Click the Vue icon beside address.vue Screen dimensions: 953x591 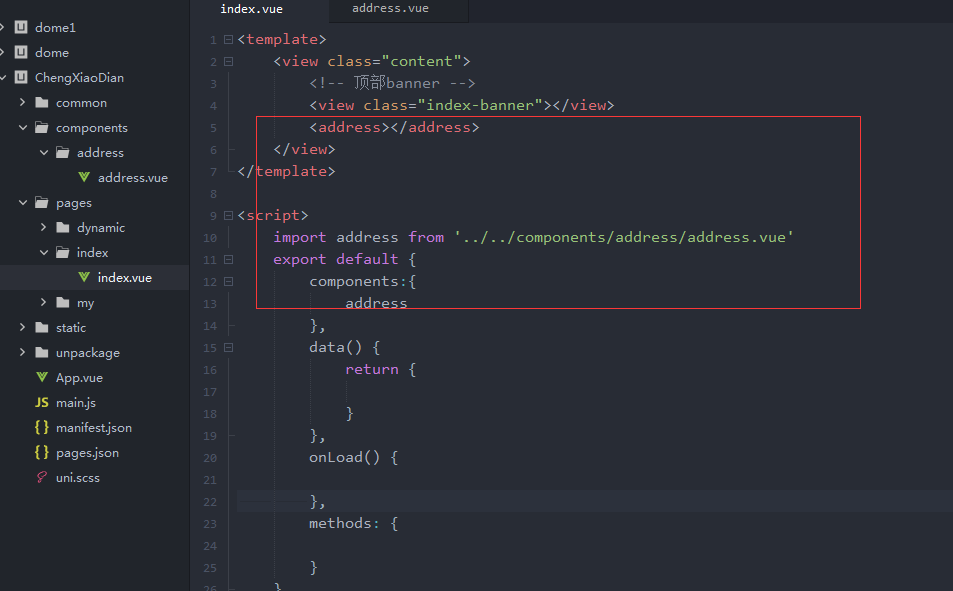point(84,177)
